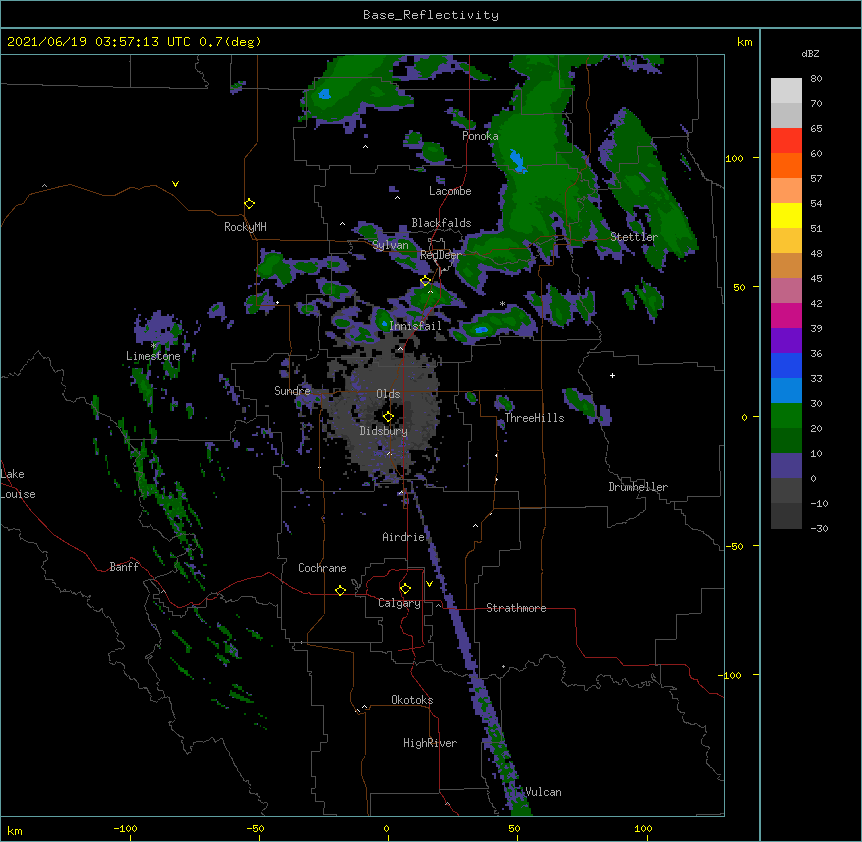Click the Blackfalds city label
Image resolution: width=862 pixels, height=842 pixels.
[441, 223]
